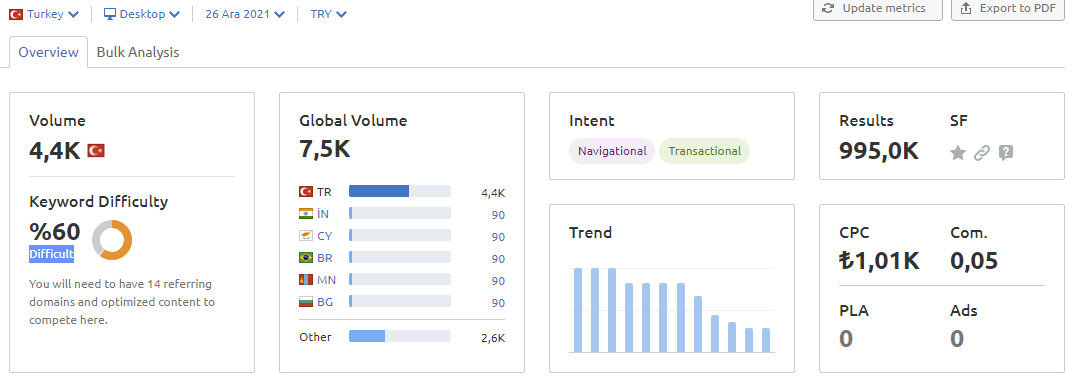Click the link chain icon under SF
Screen dimensions: 1084x384
(x=982, y=153)
